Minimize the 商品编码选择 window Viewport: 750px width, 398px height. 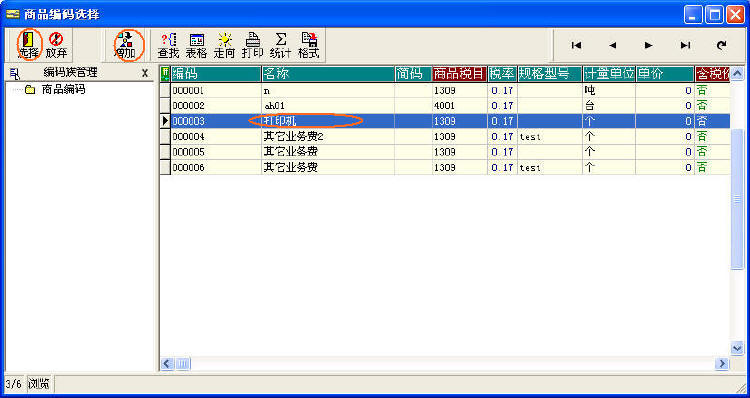(x=693, y=14)
